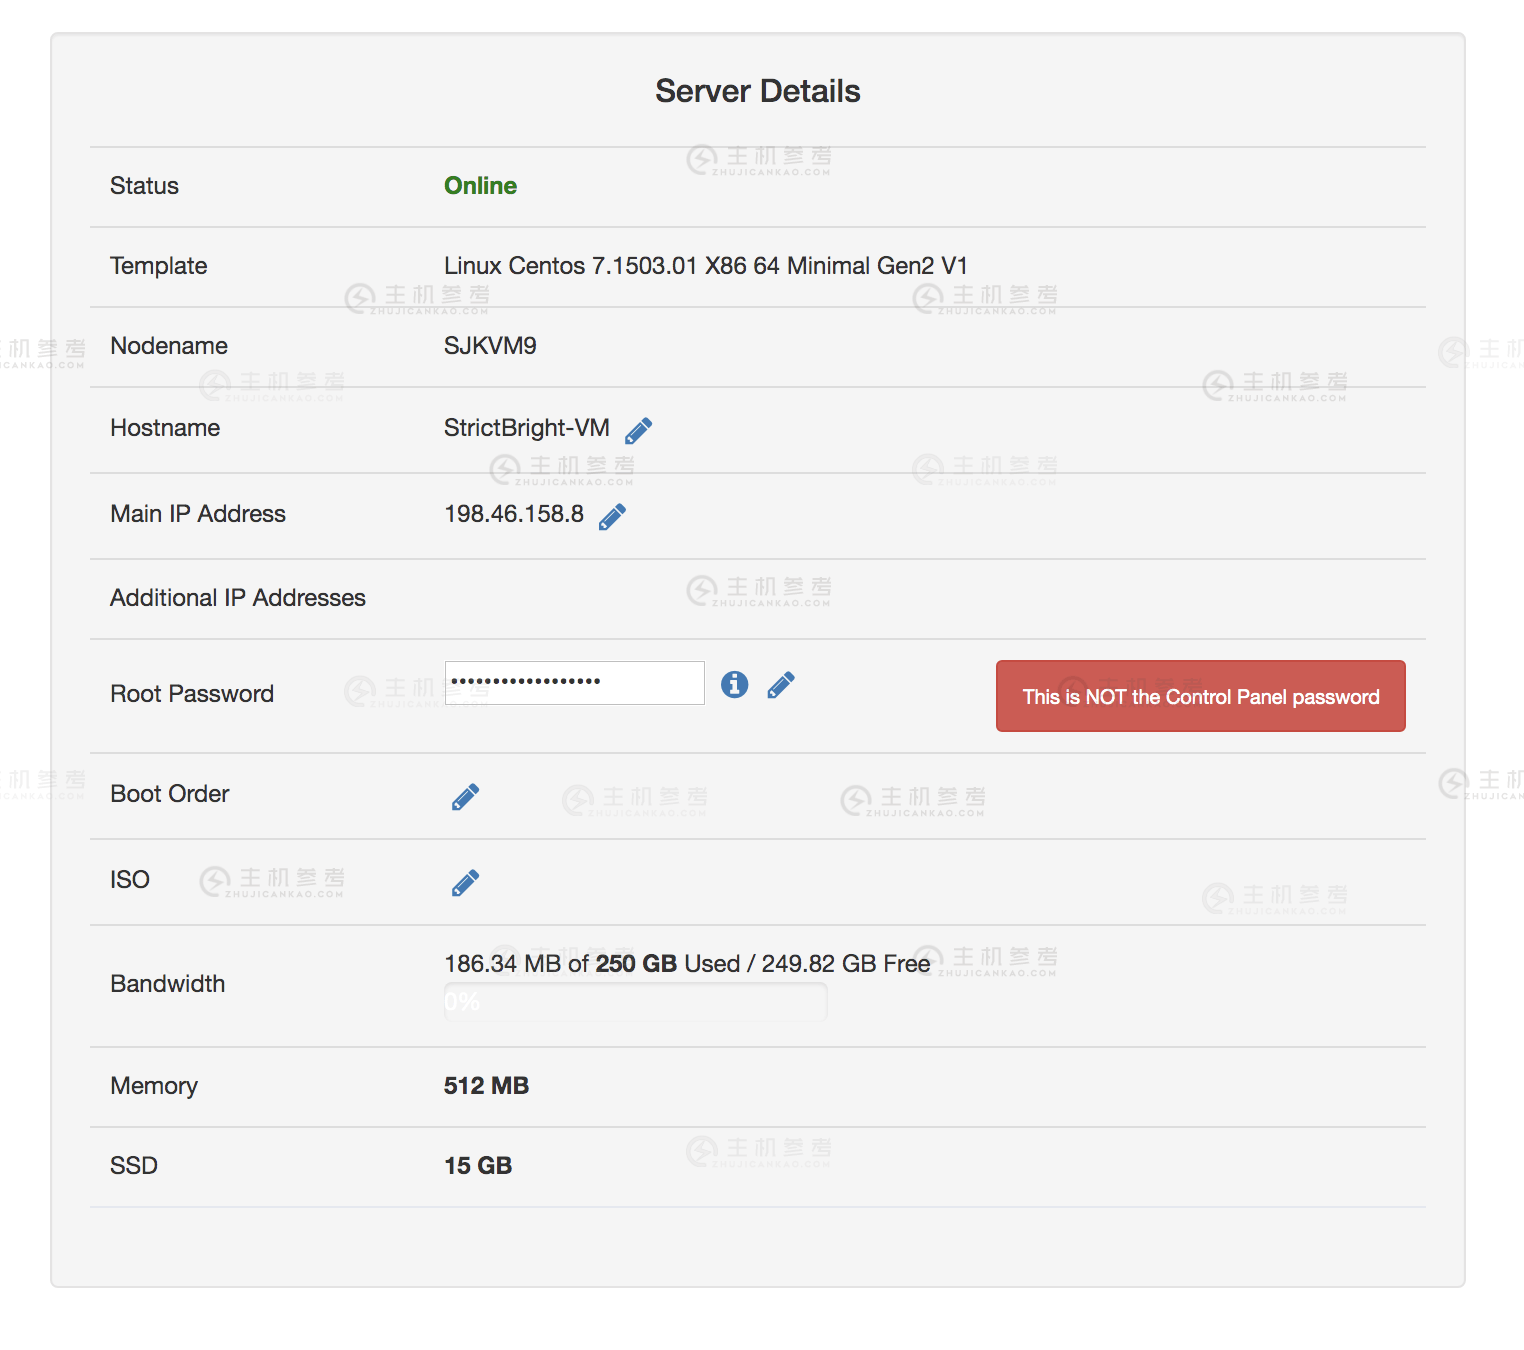Select the template name Linux Centos 7.1503.01
Viewport: 1524px width, 1350px height.
(571, 266)
